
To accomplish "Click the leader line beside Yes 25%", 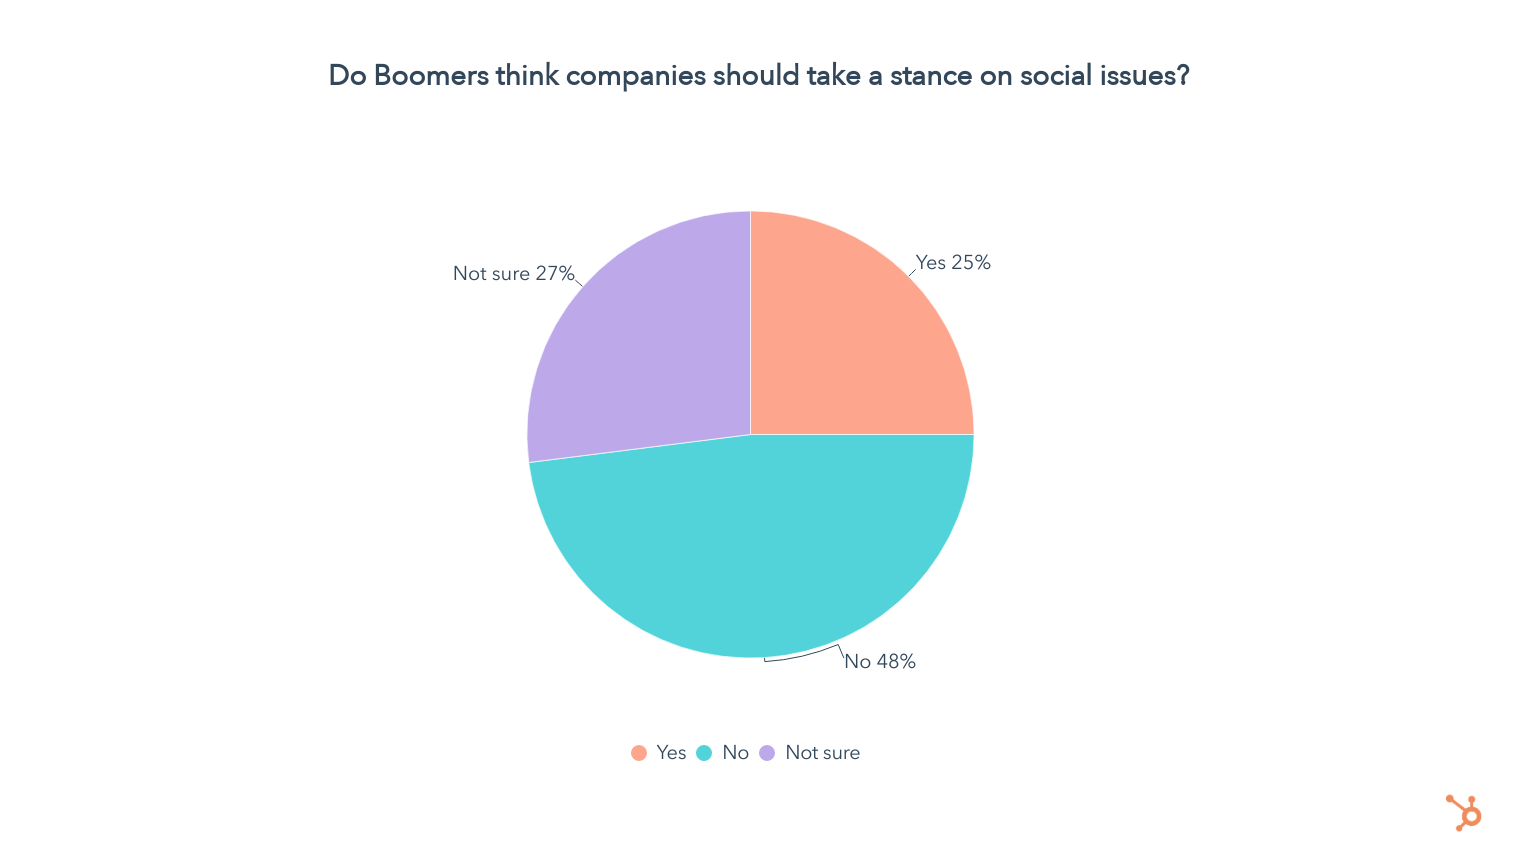I will coord(912,272).
